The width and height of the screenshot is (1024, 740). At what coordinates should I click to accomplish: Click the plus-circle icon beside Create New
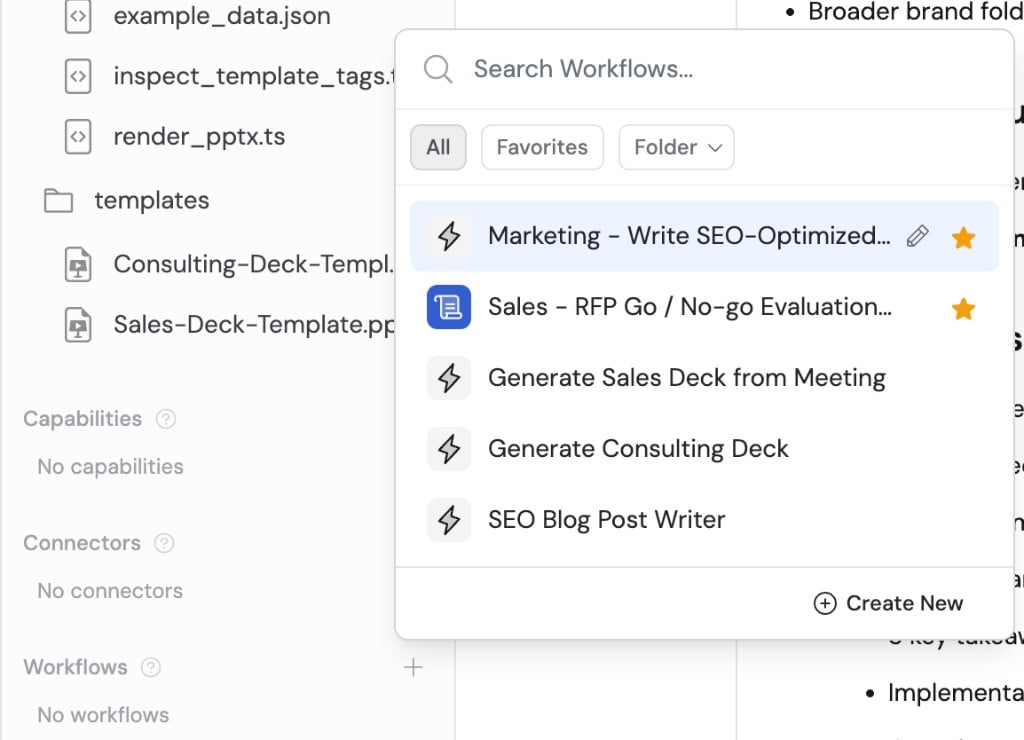825,603
